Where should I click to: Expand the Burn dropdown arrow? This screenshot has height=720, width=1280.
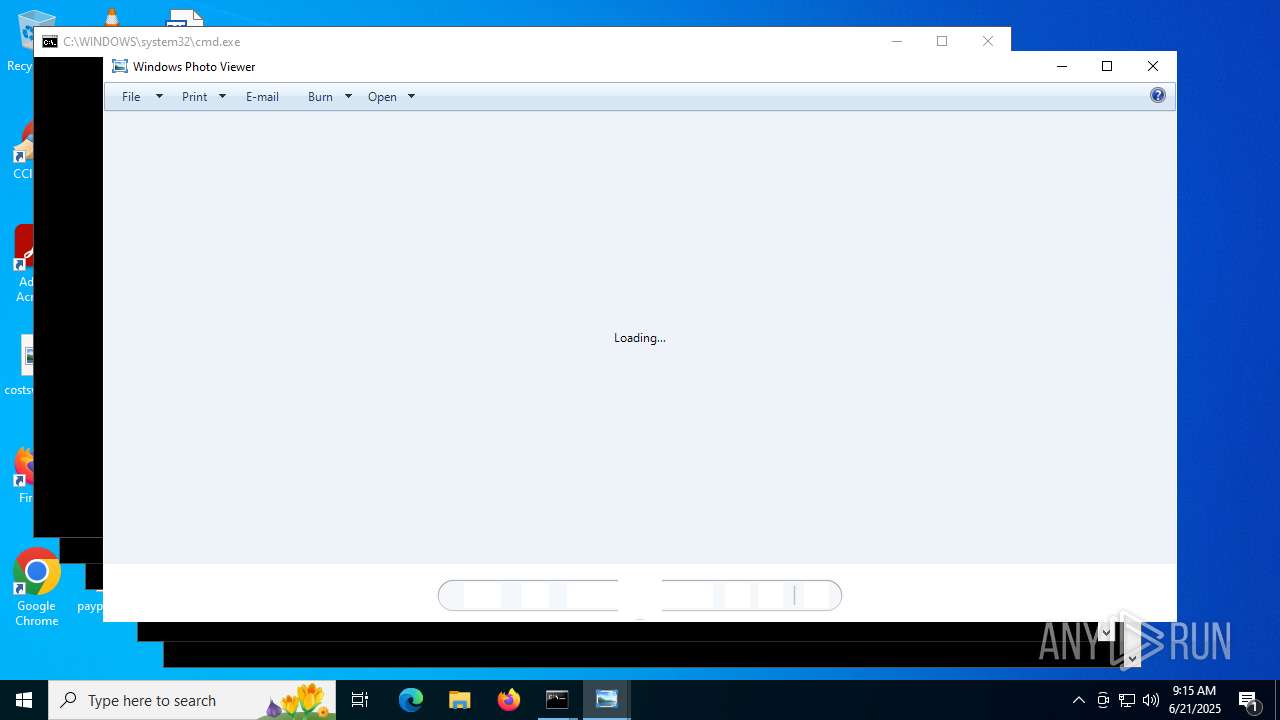click(x=348, y=97)
